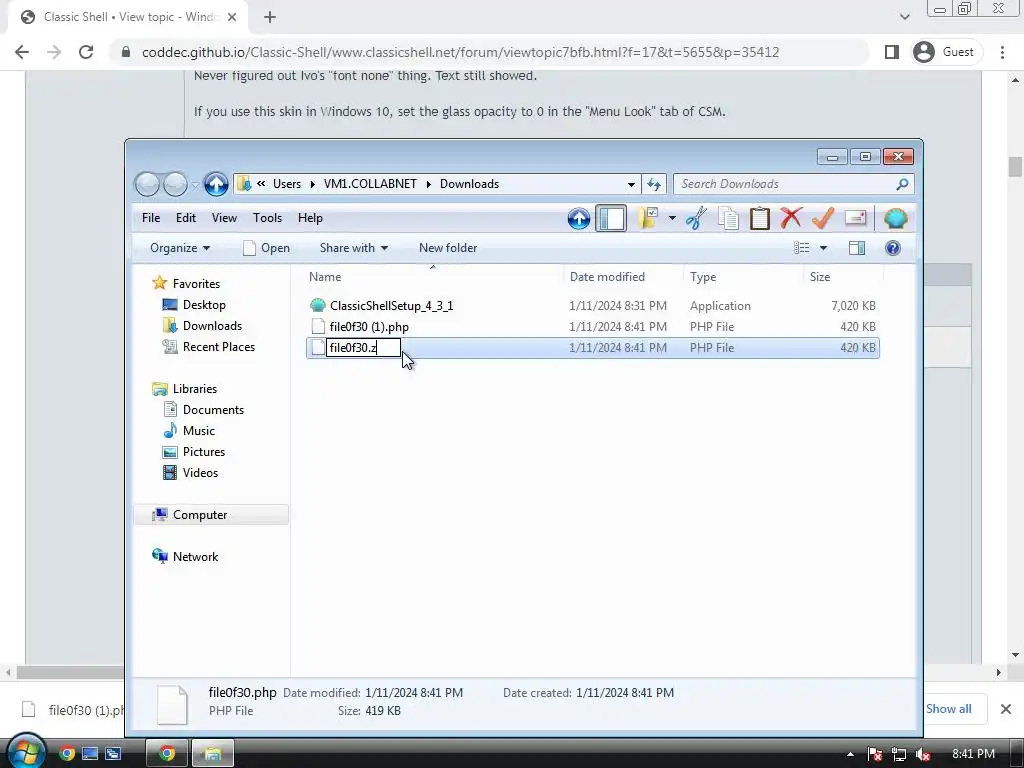Open the Edit menu in Explorer

tap(185, 218)
